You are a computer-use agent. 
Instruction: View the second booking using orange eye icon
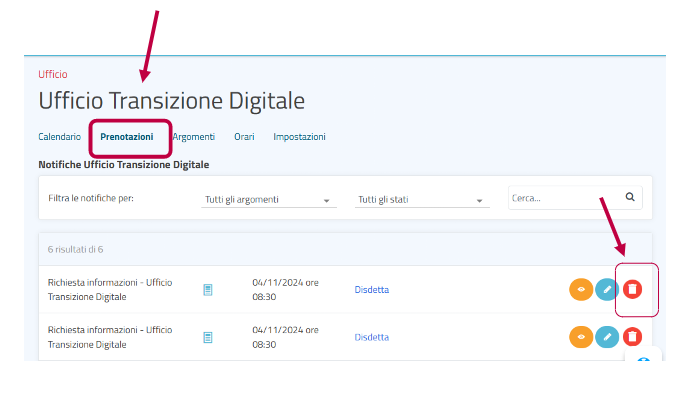click(581, 337)
